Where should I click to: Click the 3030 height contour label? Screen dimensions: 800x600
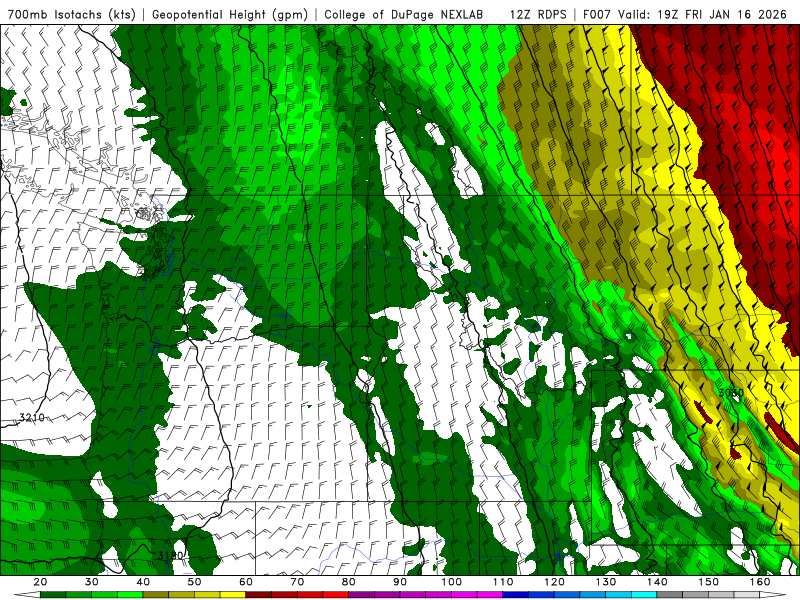click(x=731, y=393)
